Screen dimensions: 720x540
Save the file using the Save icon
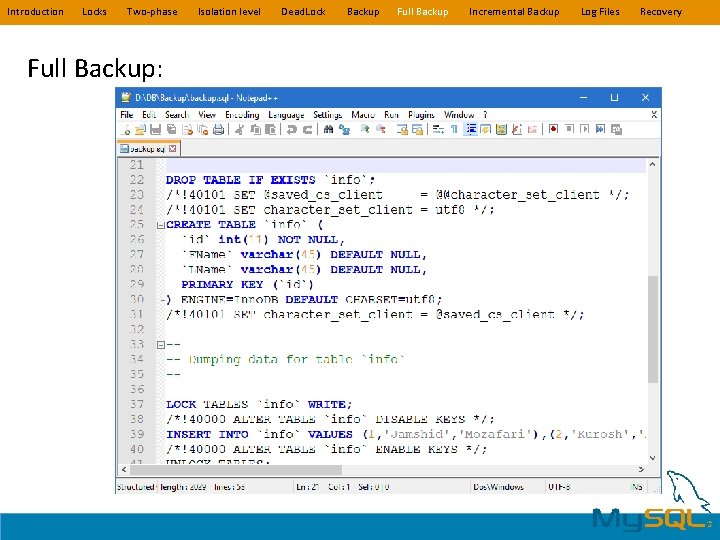pos(156,129)
